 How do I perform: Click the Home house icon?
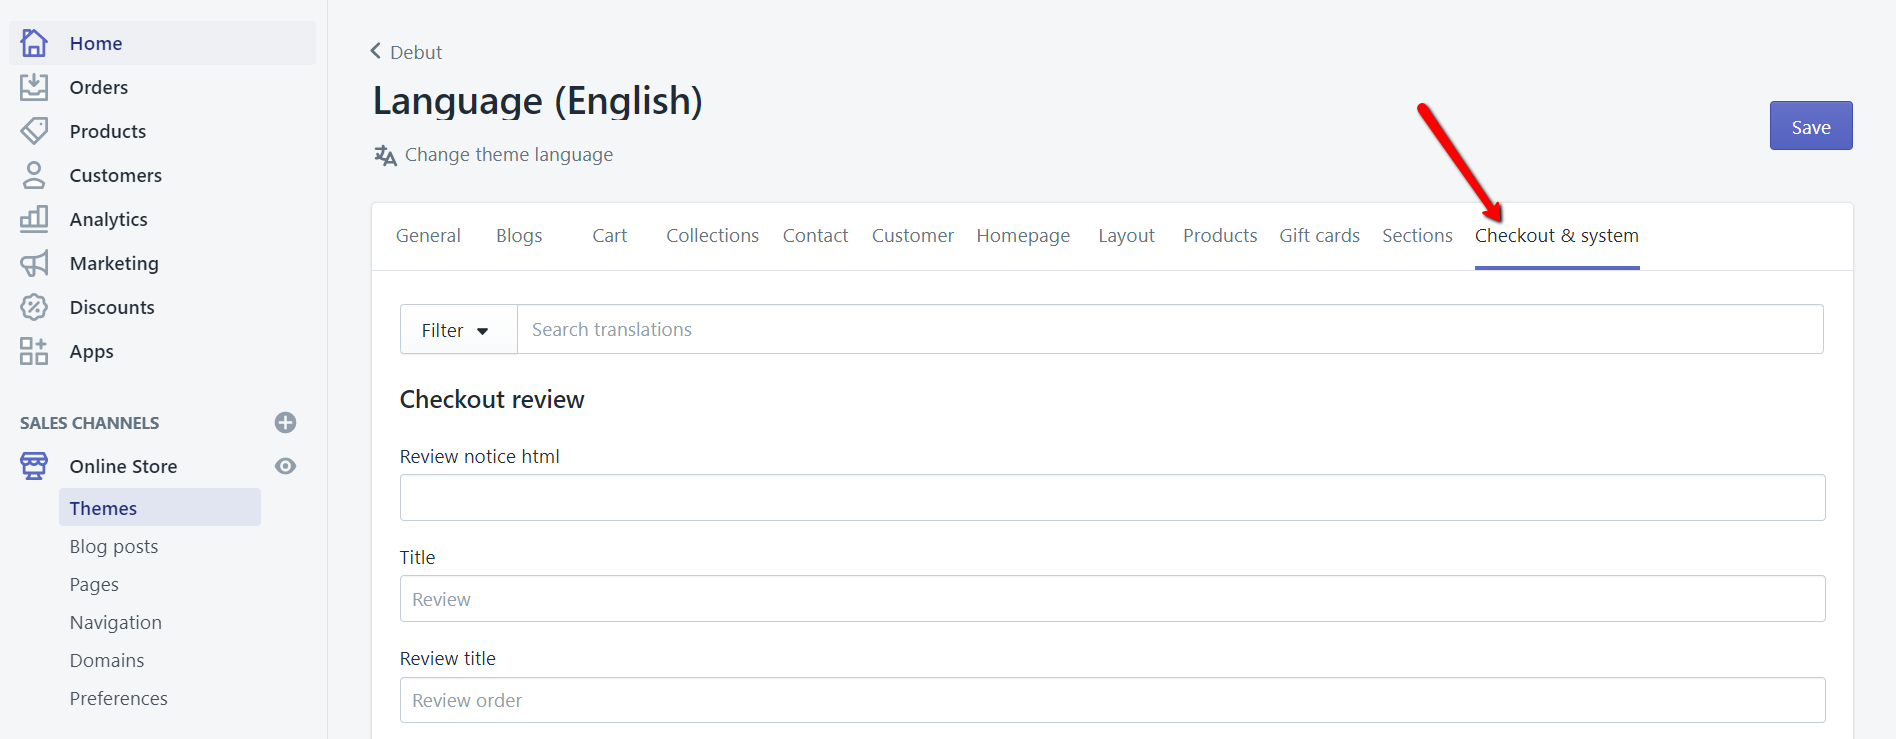point(34,43)
